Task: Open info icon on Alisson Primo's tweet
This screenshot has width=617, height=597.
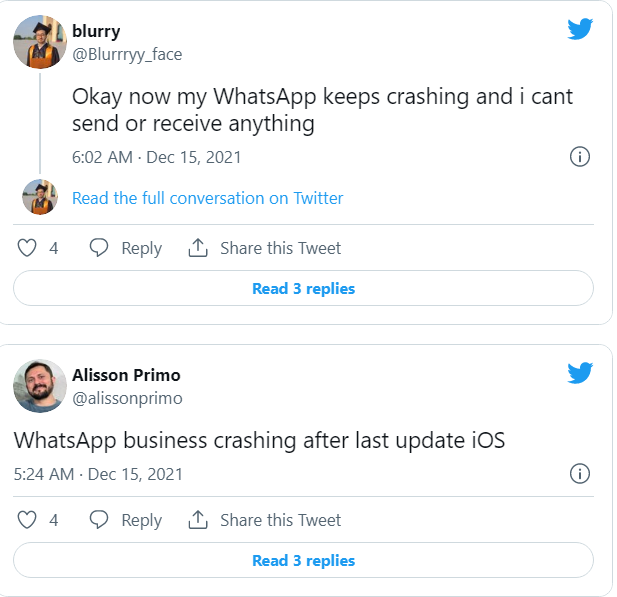Action: tap(579, 473)
